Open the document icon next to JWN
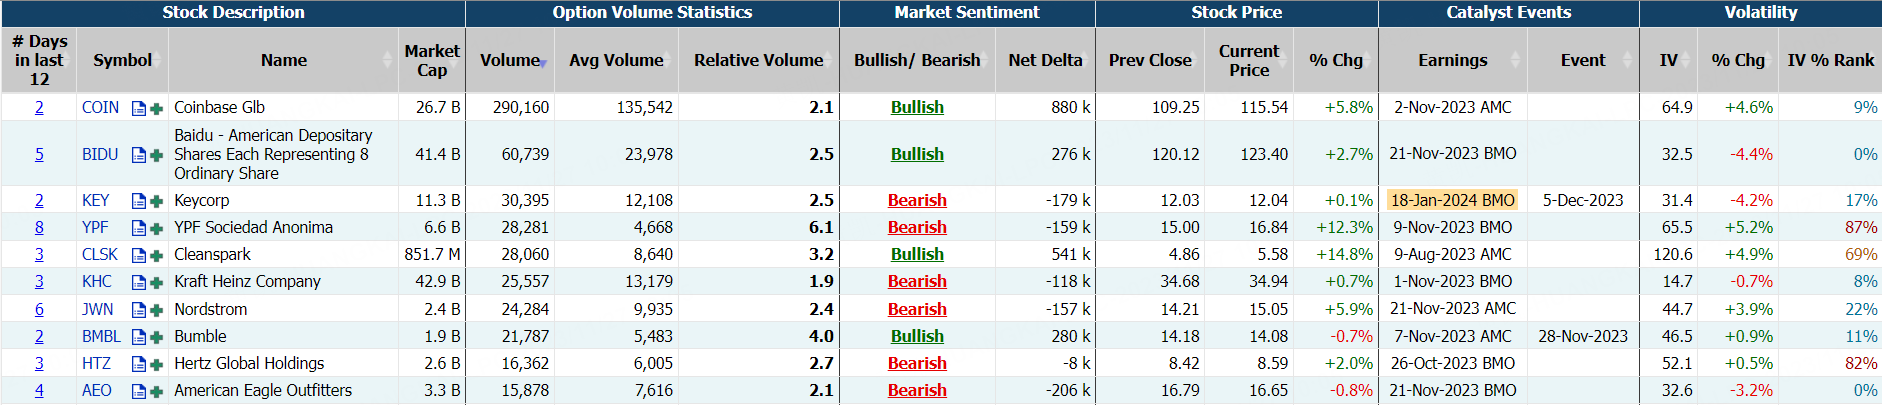Viewport: 1882px width, 405px height. coord(139,311)
